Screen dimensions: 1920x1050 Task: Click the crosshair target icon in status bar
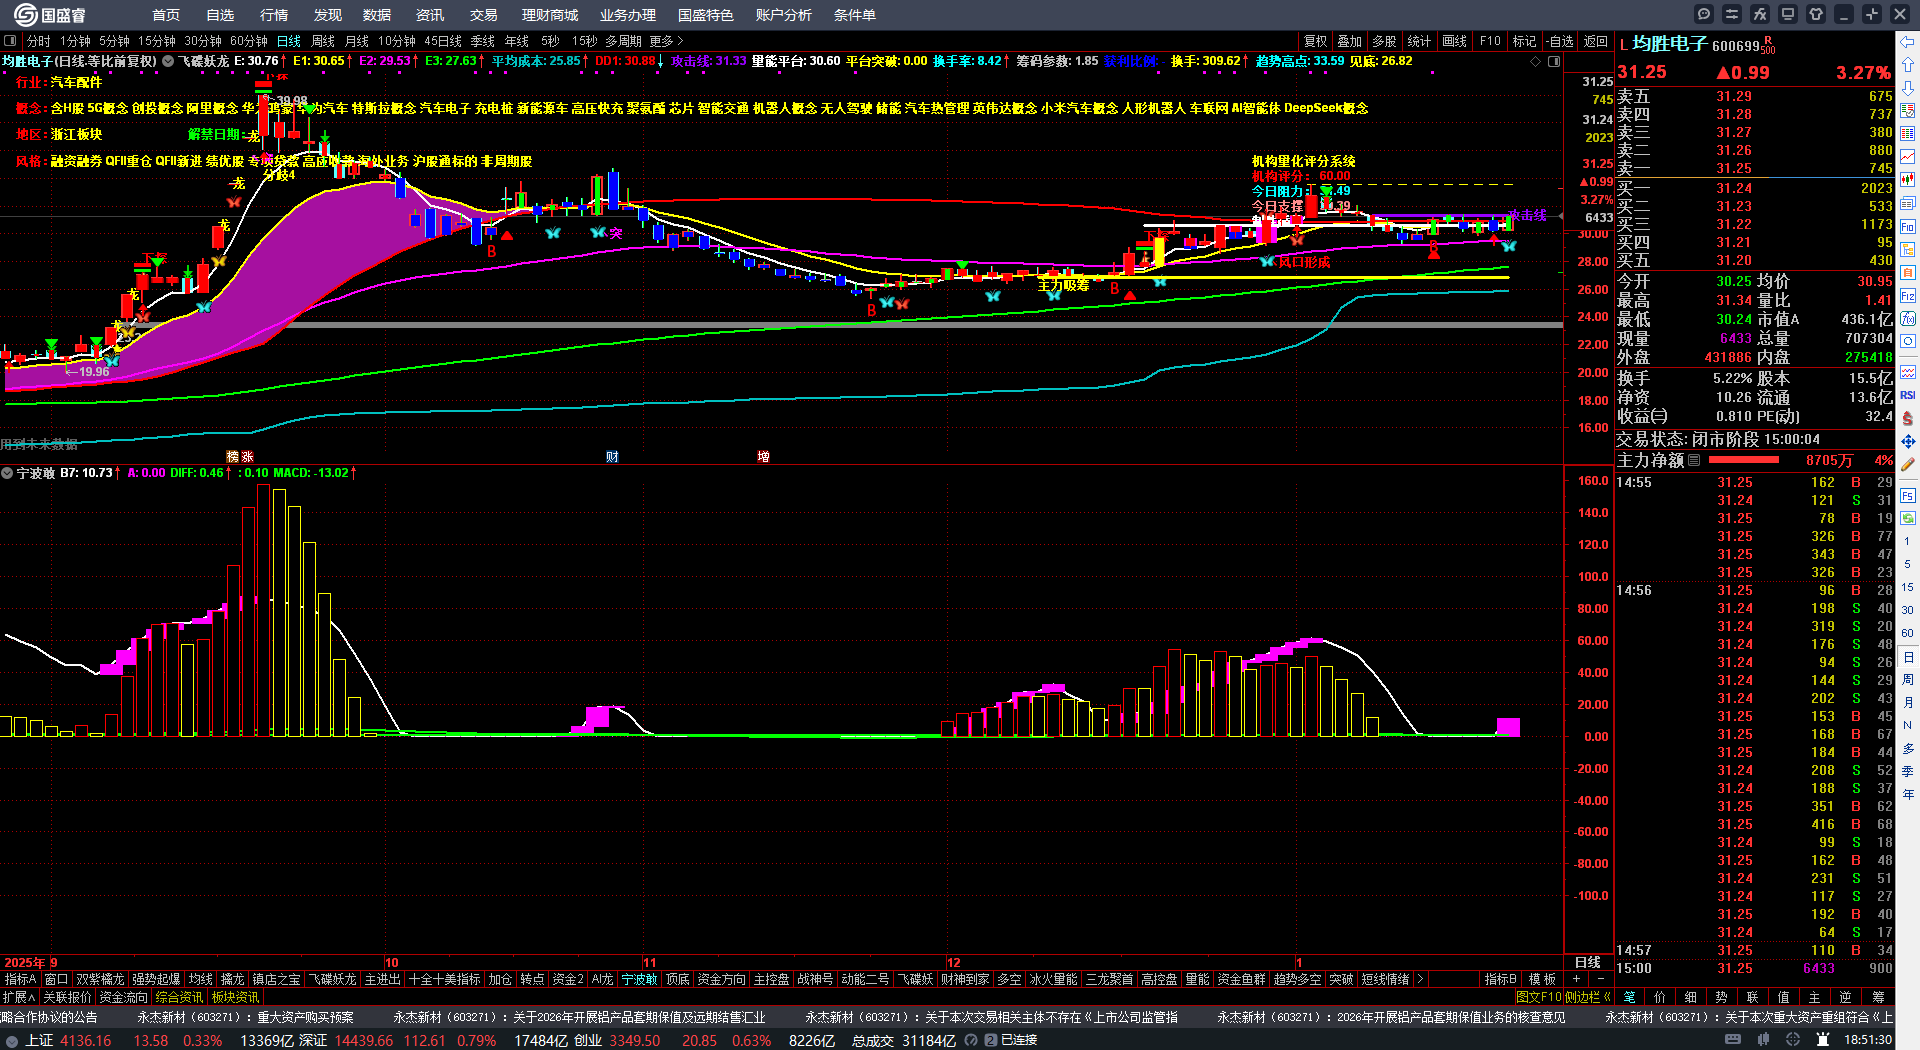pyautogui.click(x=1793, y=1040)
